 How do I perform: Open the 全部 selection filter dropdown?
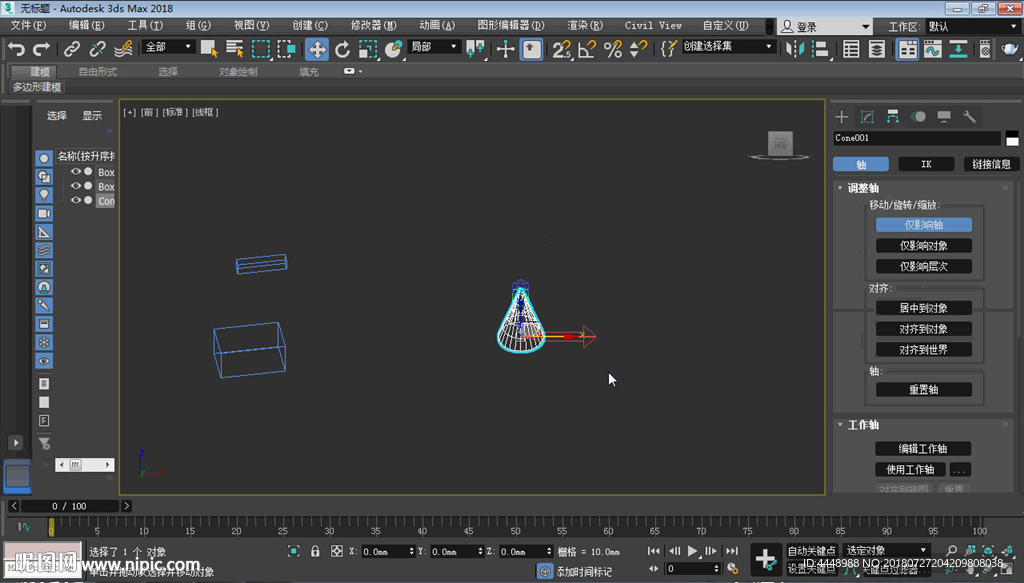click(x=168, y=47)
